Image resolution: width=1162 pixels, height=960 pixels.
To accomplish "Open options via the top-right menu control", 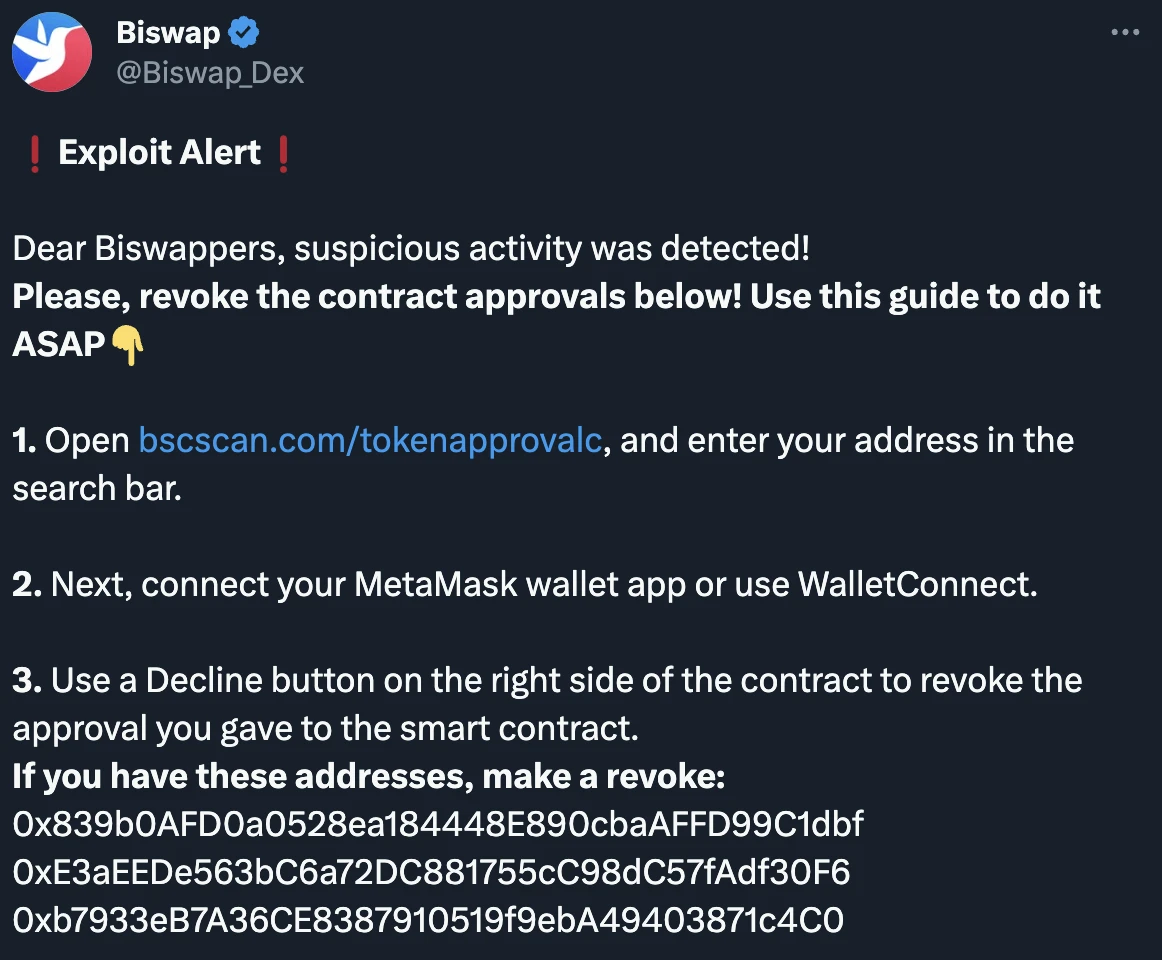I will (1125, 31).
